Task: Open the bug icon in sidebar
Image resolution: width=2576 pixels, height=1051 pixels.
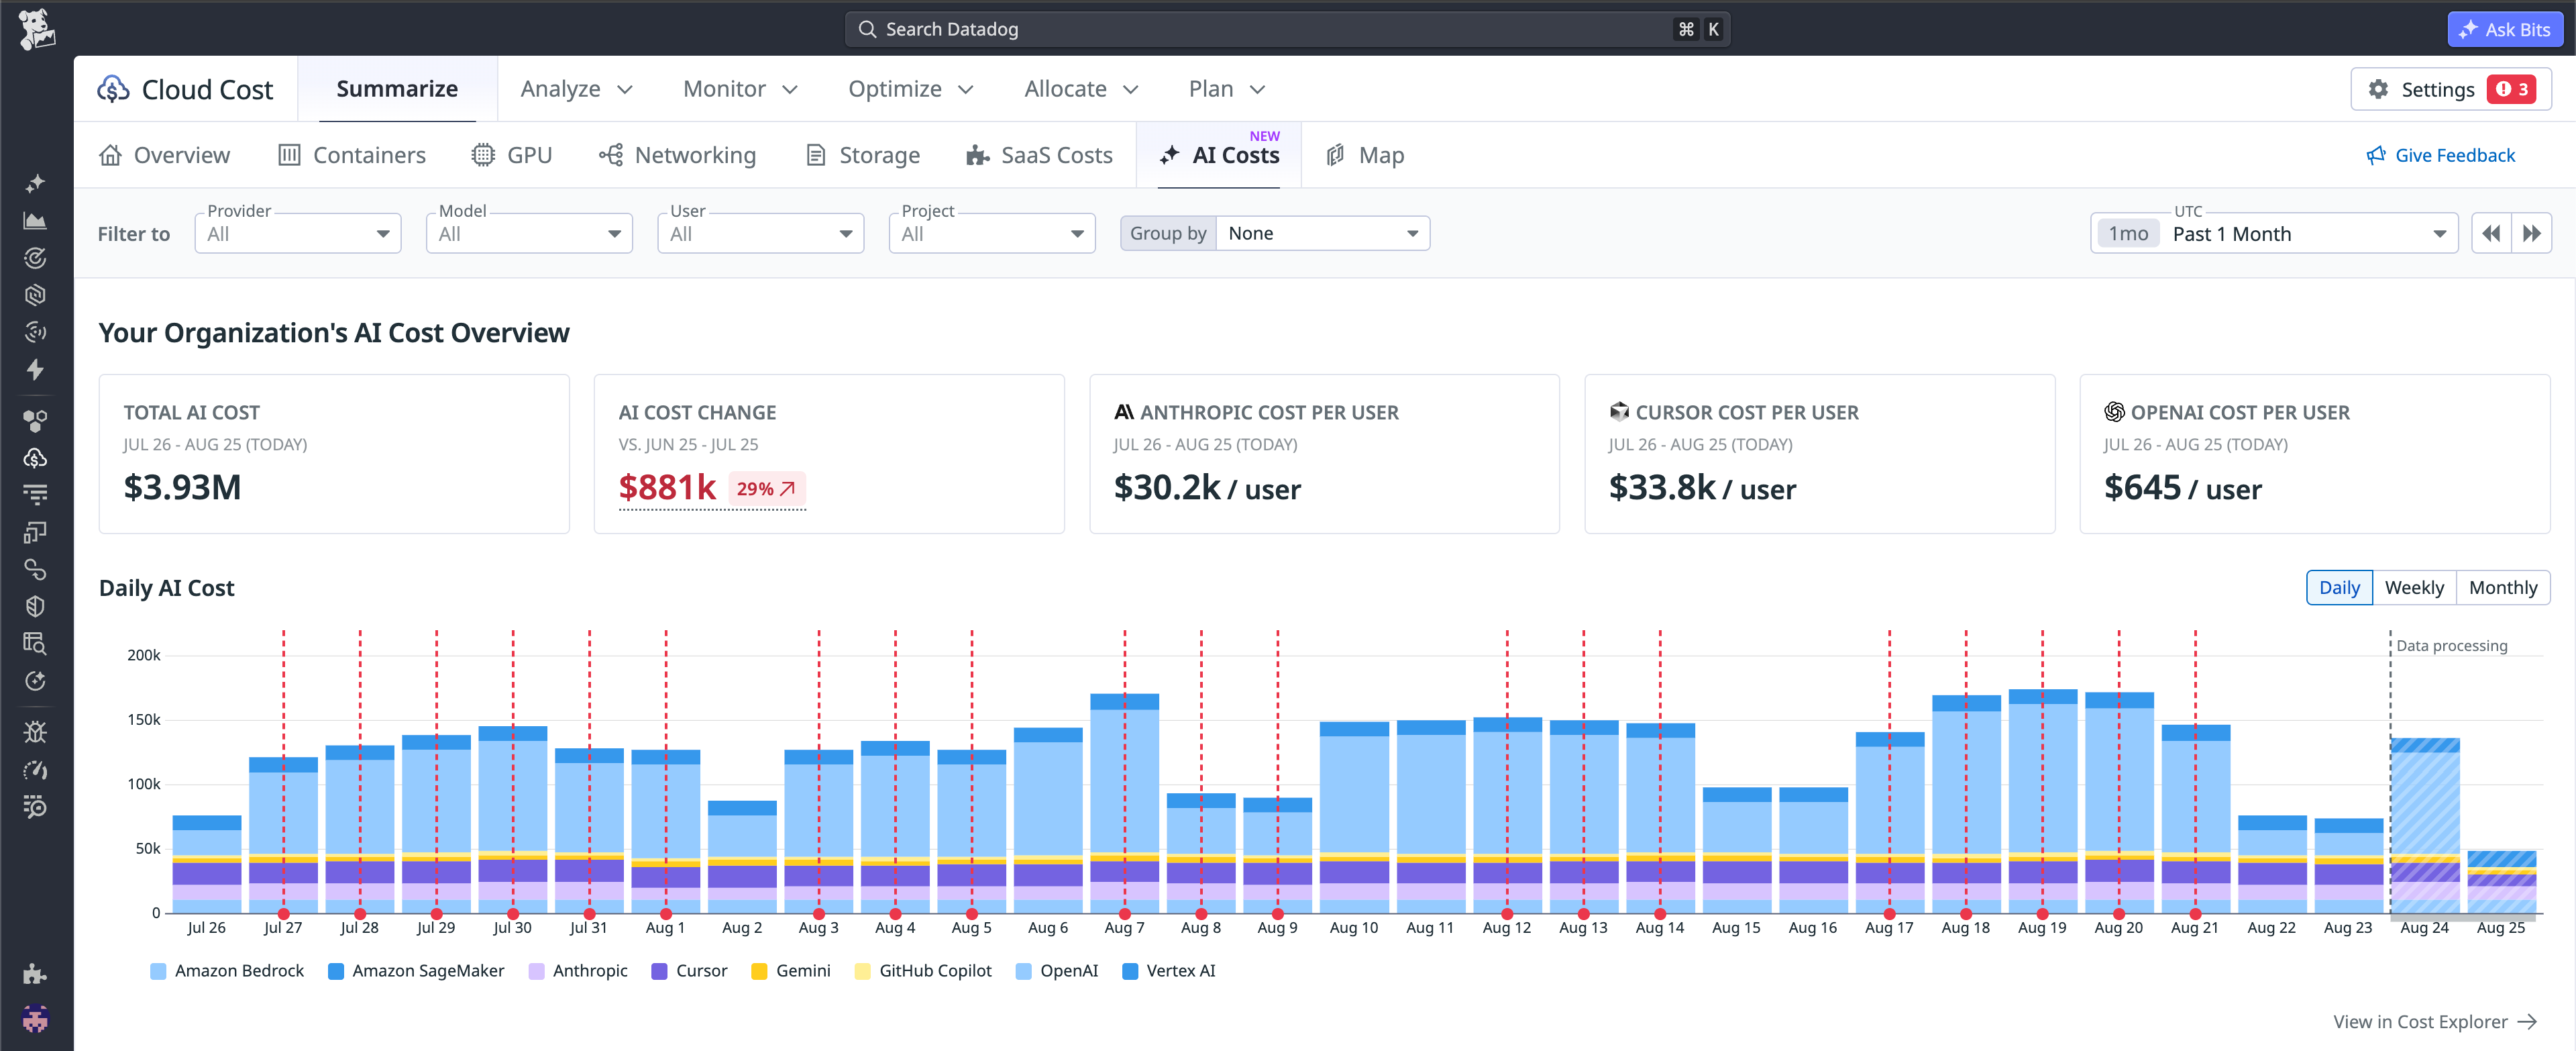Action: click(35, 732)
